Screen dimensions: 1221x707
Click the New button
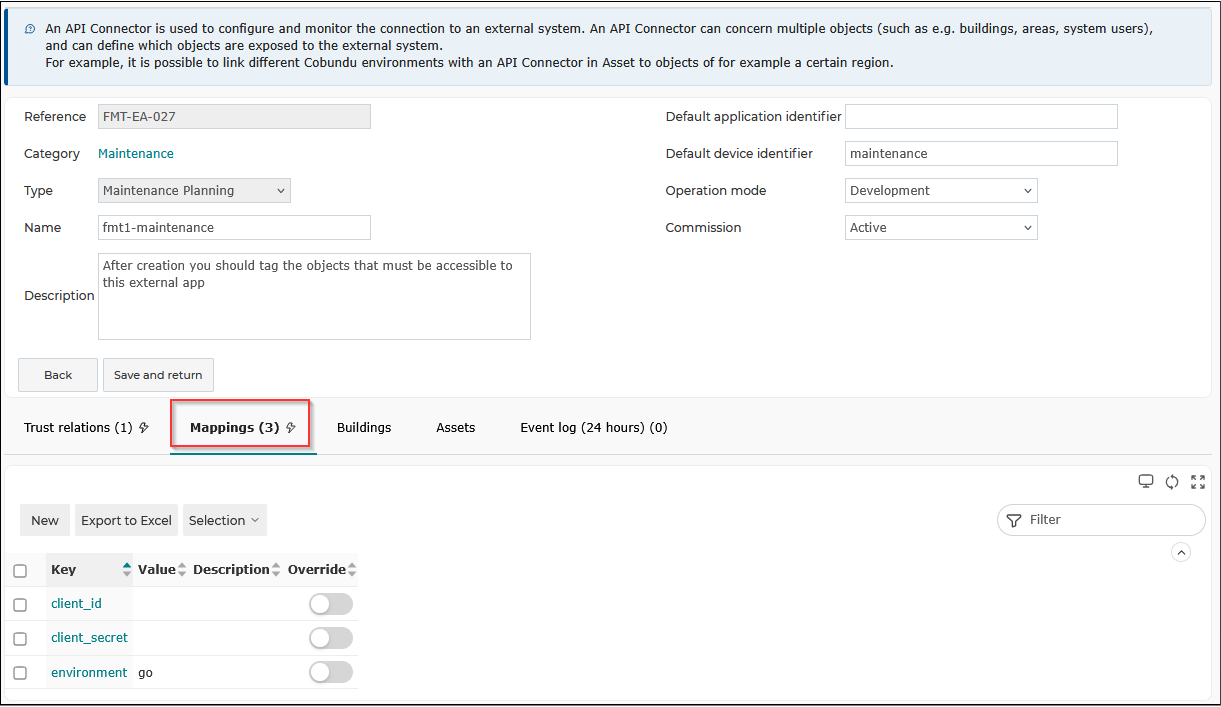click(45, 520)
